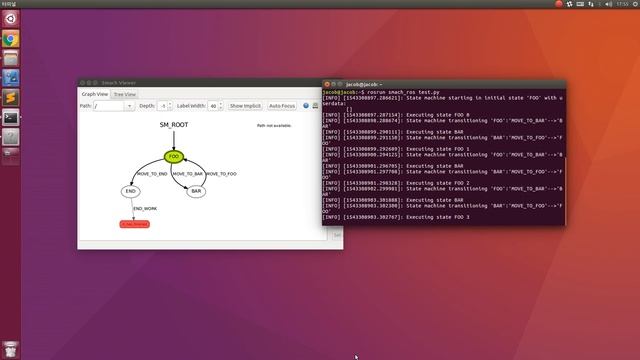Image resolution: width=640 pixels, height=360 pixels.
Task: Click the Set button at Smach Viewer bottom
Action: [x=337, y=236]
